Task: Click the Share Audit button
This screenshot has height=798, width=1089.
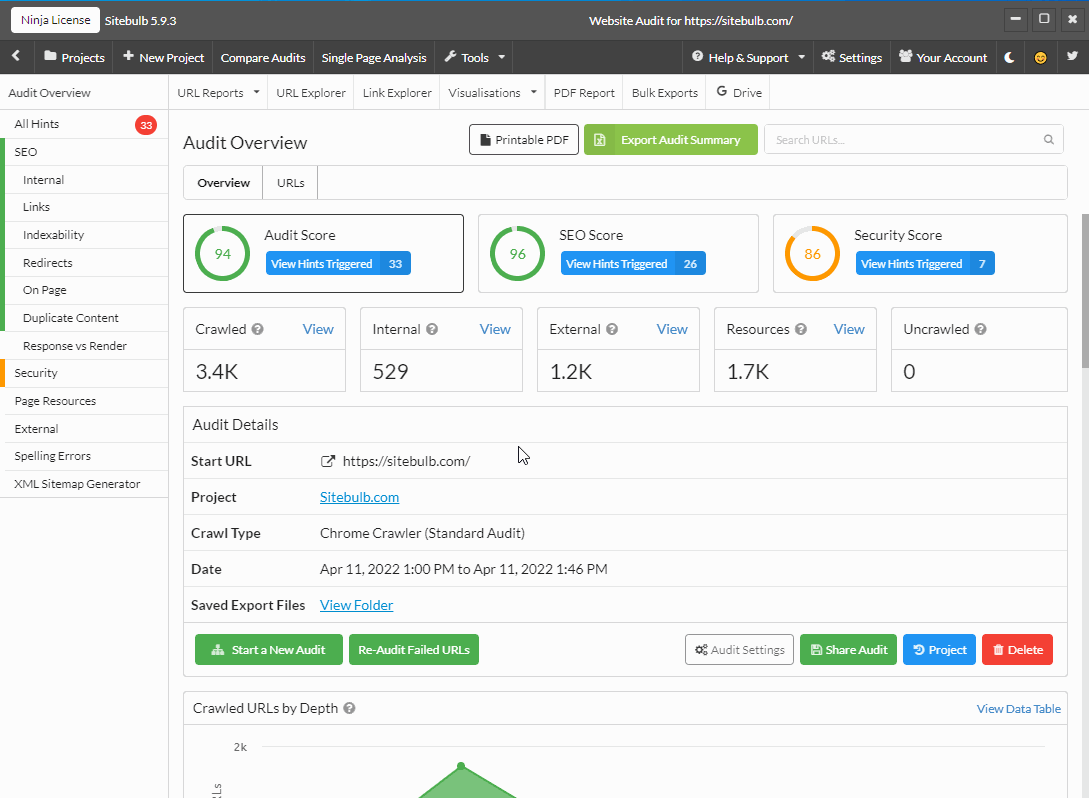Action: pos(849,649)
